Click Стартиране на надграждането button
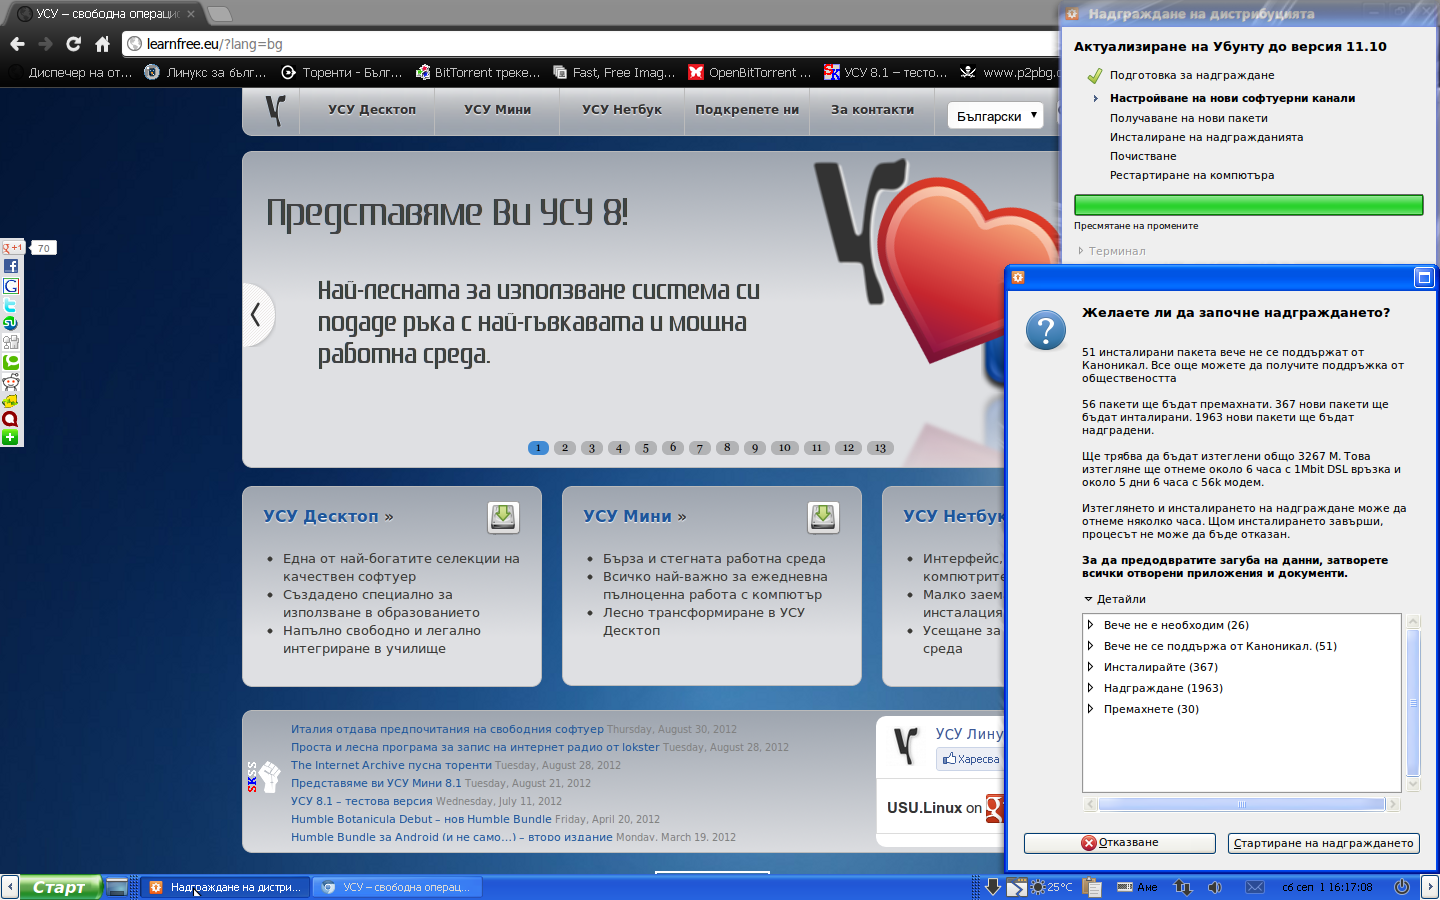 pyautogui.click(x=1323, y=843)
